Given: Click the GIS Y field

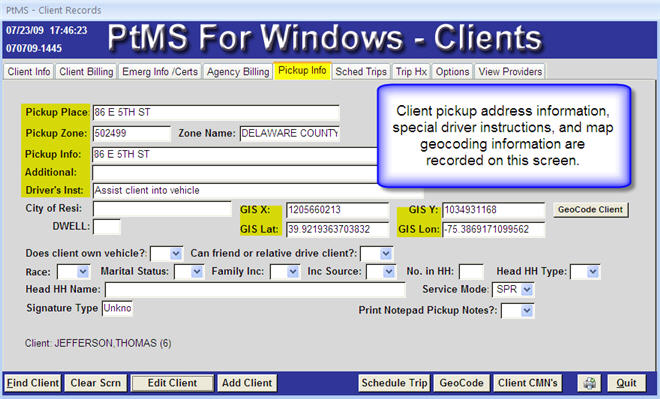Looking at the screenshot, I should click(x=493, y=210).
